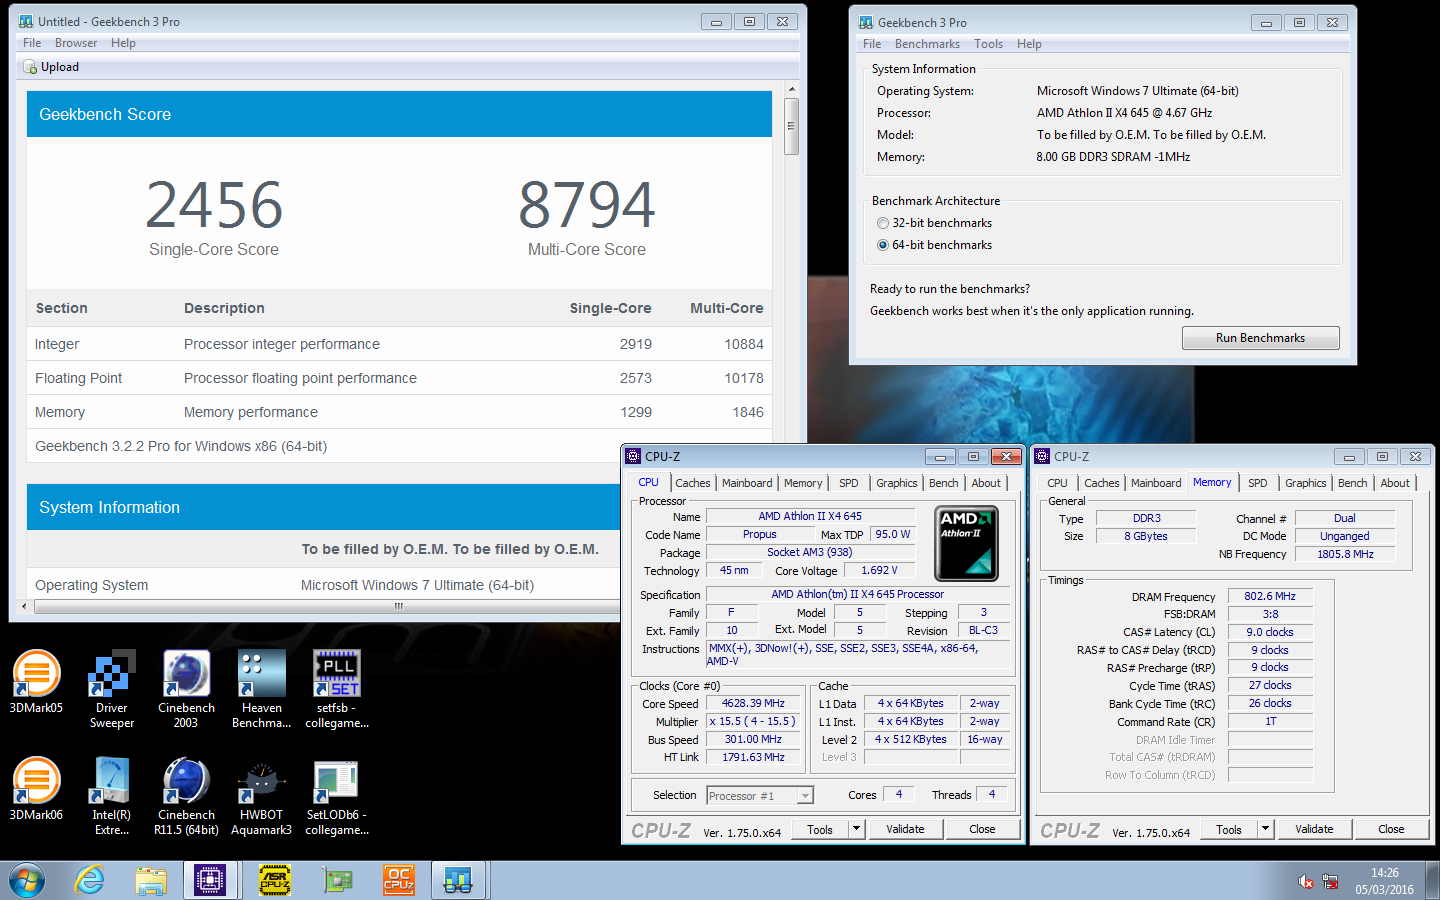
Task: Open Windows Explorer folder in the taskbar
Action: click(151, 880)
